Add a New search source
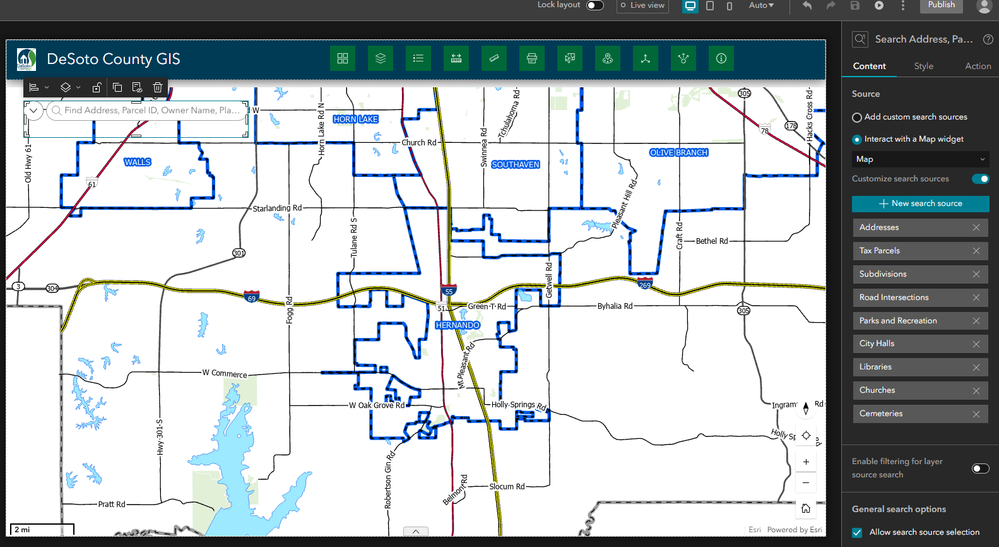999x547 pixels. point(921,204)
